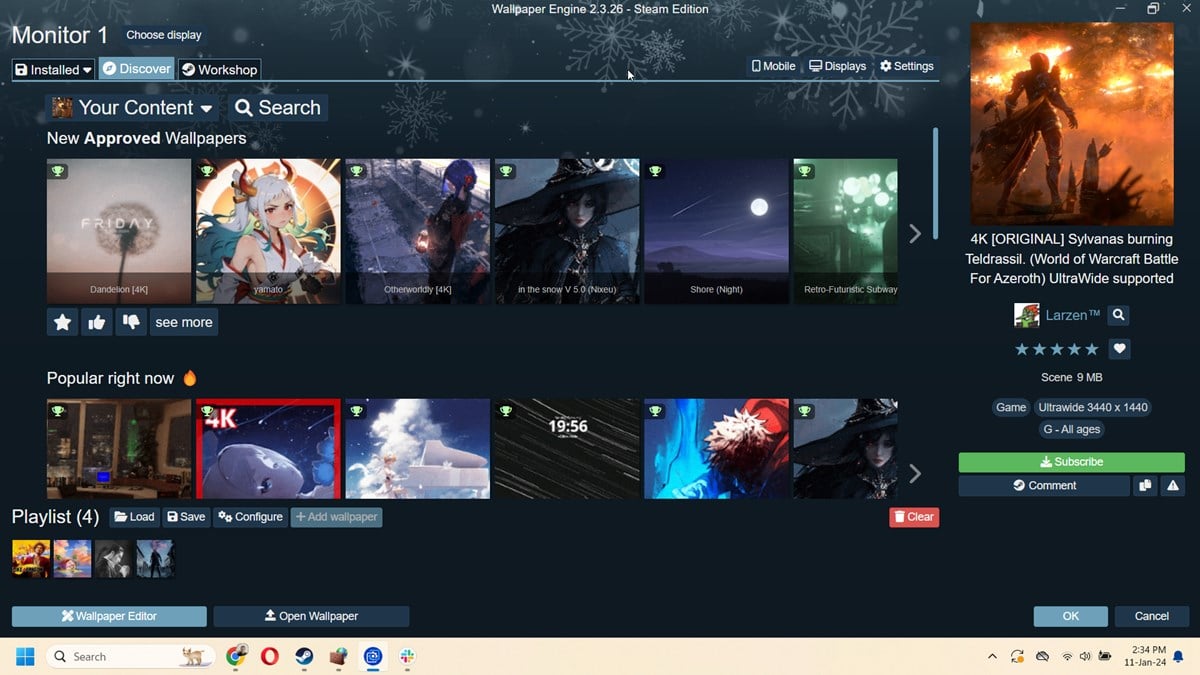Rate the wallpaper using the five stars
Image resolution: width=1200 pixels, height=675 pixels.
coord(1057,349)
